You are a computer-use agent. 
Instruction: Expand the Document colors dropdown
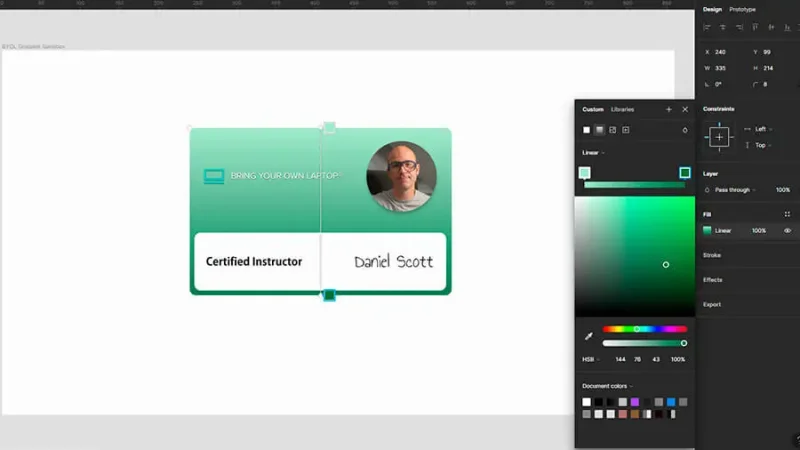tap(607, 386)
